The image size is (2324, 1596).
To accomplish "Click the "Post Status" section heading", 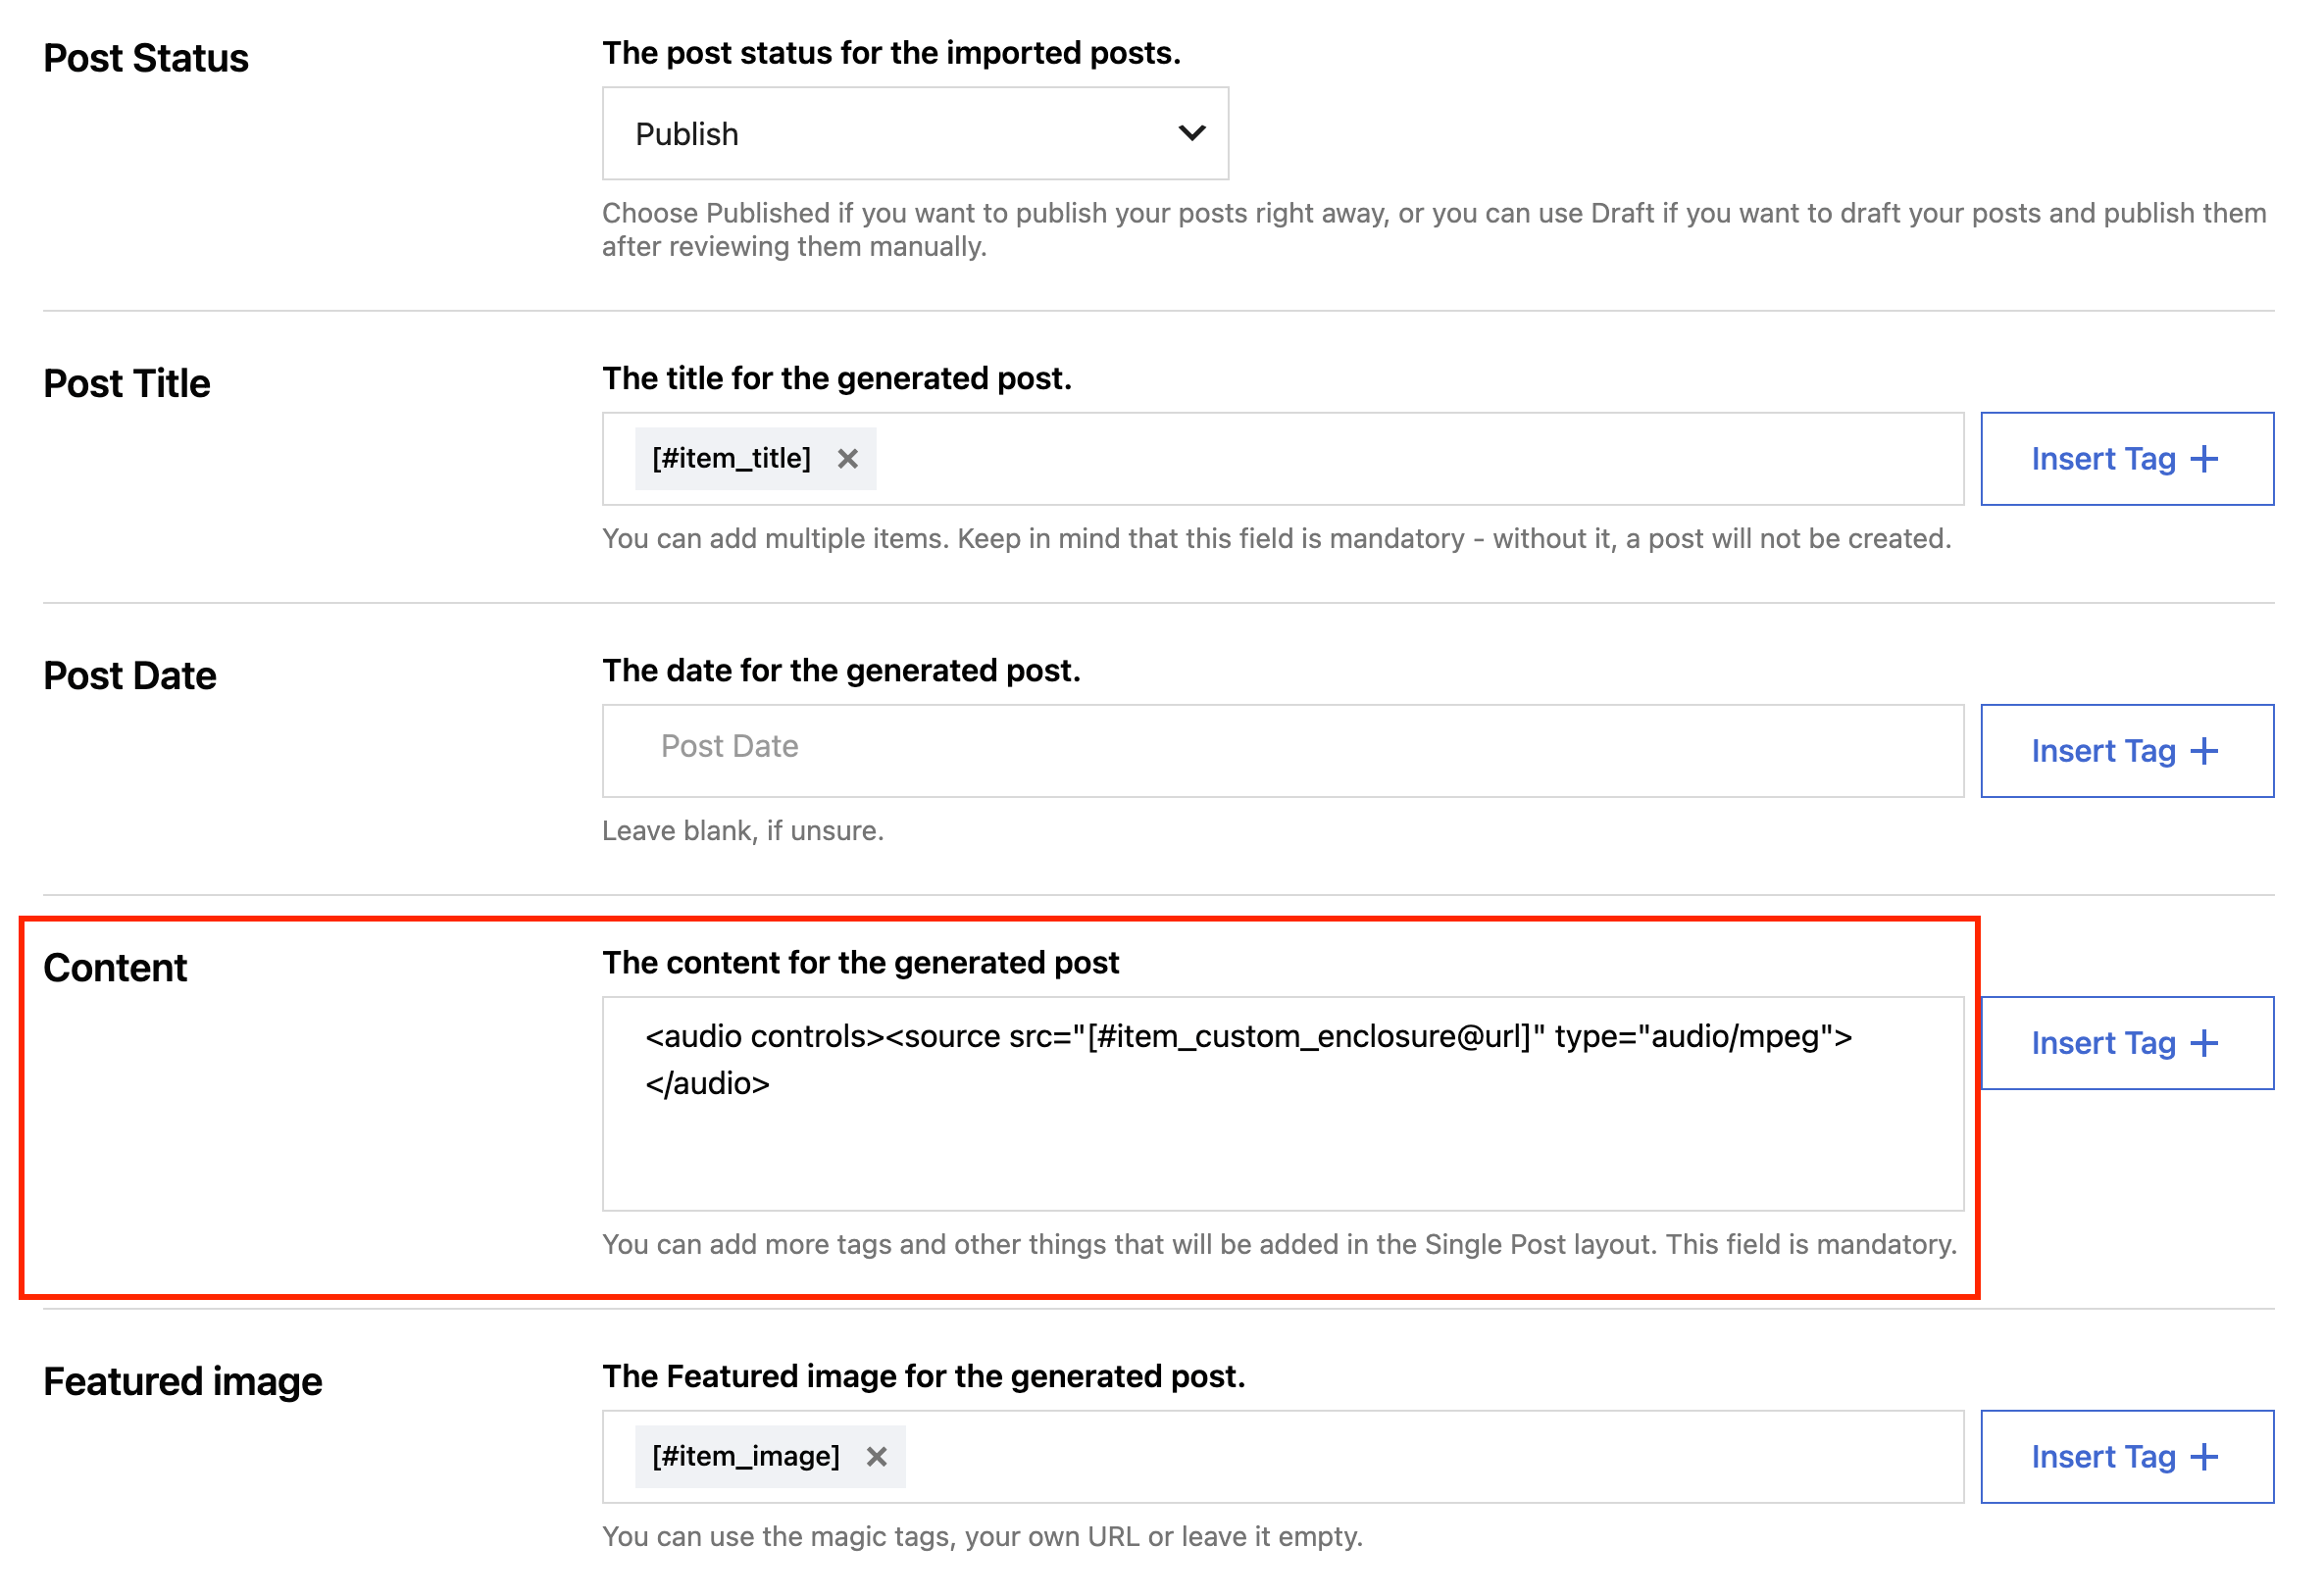I will pos(146,58).
